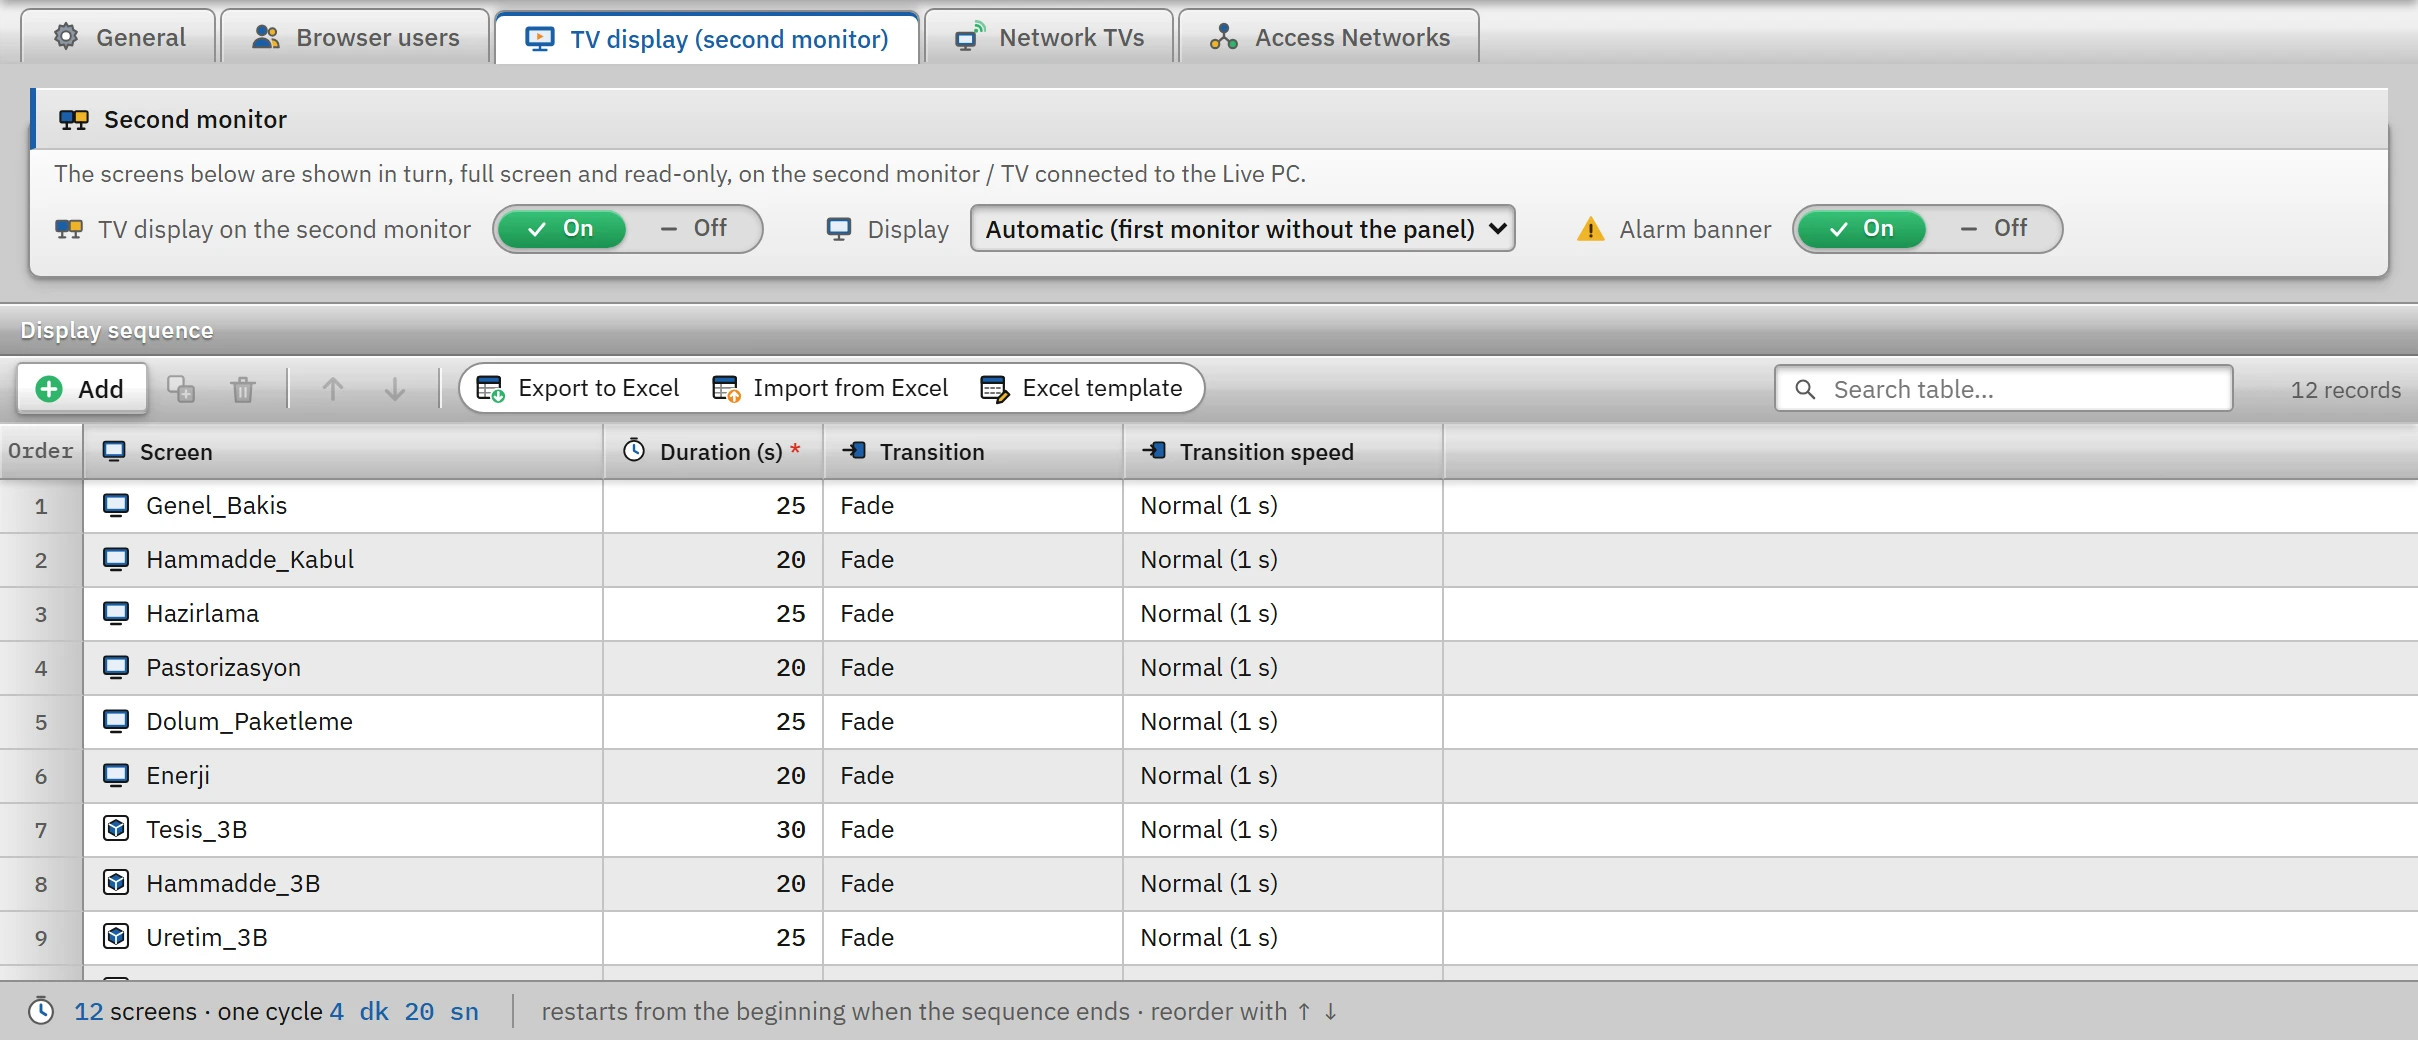Click the Duration (s) column header
Image resolution: width=2418 pixels, height=1040 pixels.
coord(713,452)
